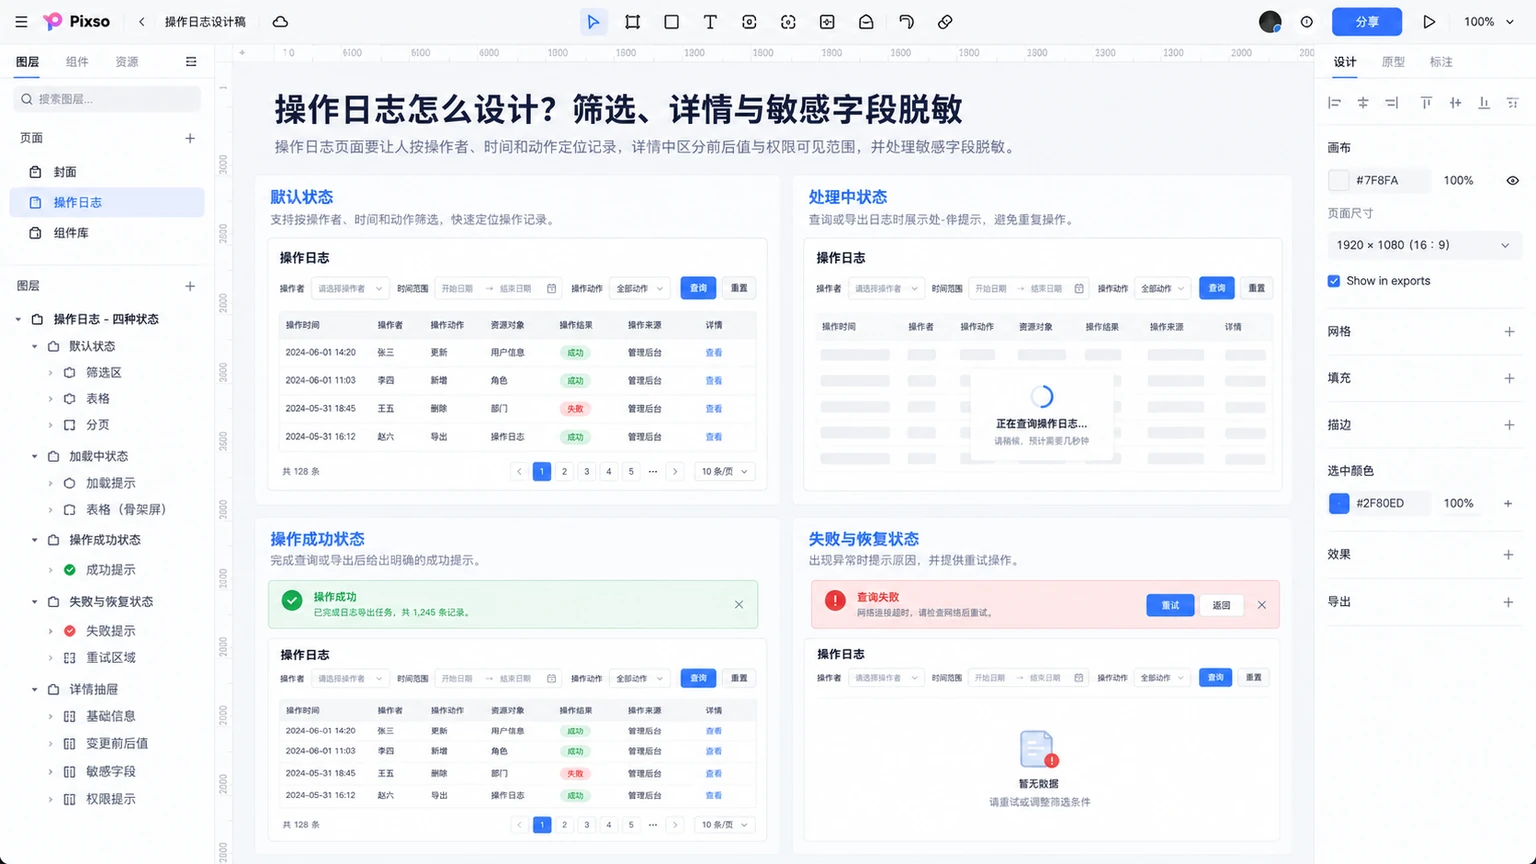The width and height of the screenshot is (1536, 864).
Task: Click the selection color swatch #2F80ED
Action: (1339, 504)
